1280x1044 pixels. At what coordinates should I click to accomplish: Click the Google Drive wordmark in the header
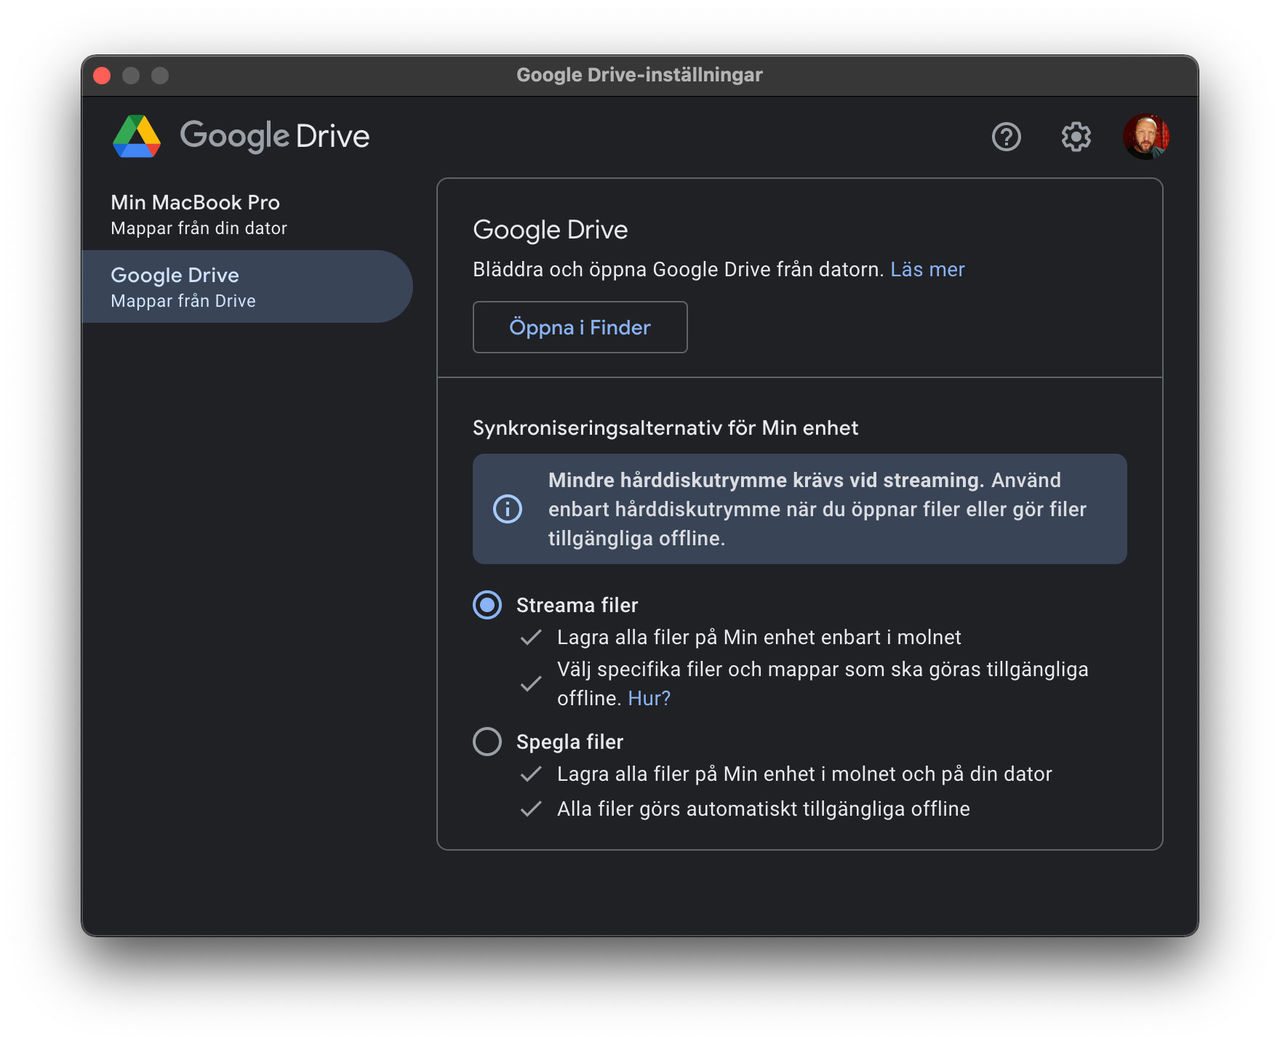(x=275, y=136)
